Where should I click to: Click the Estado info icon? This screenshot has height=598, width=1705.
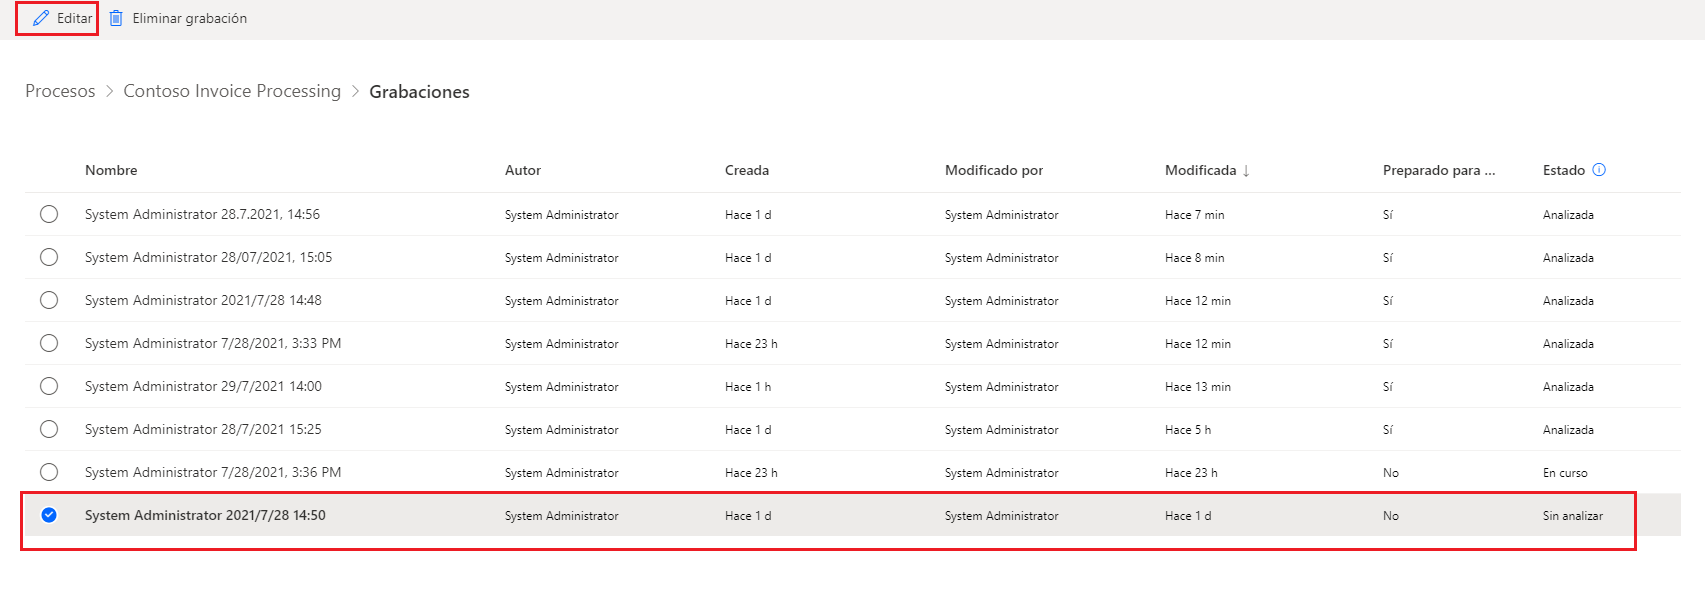pos(1599,170)
